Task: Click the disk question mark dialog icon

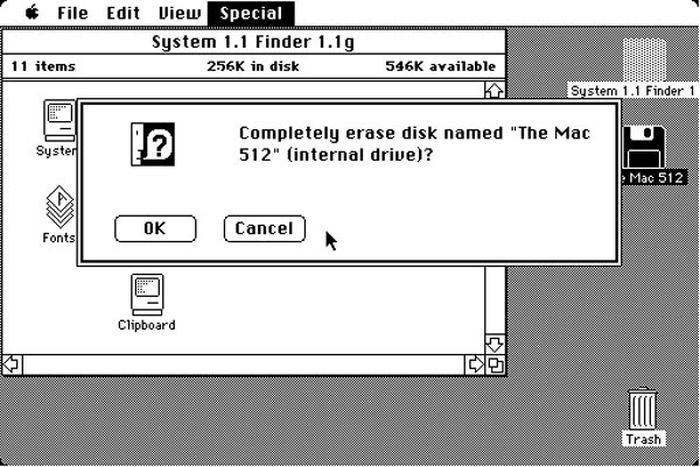Action: pos(153,144)
